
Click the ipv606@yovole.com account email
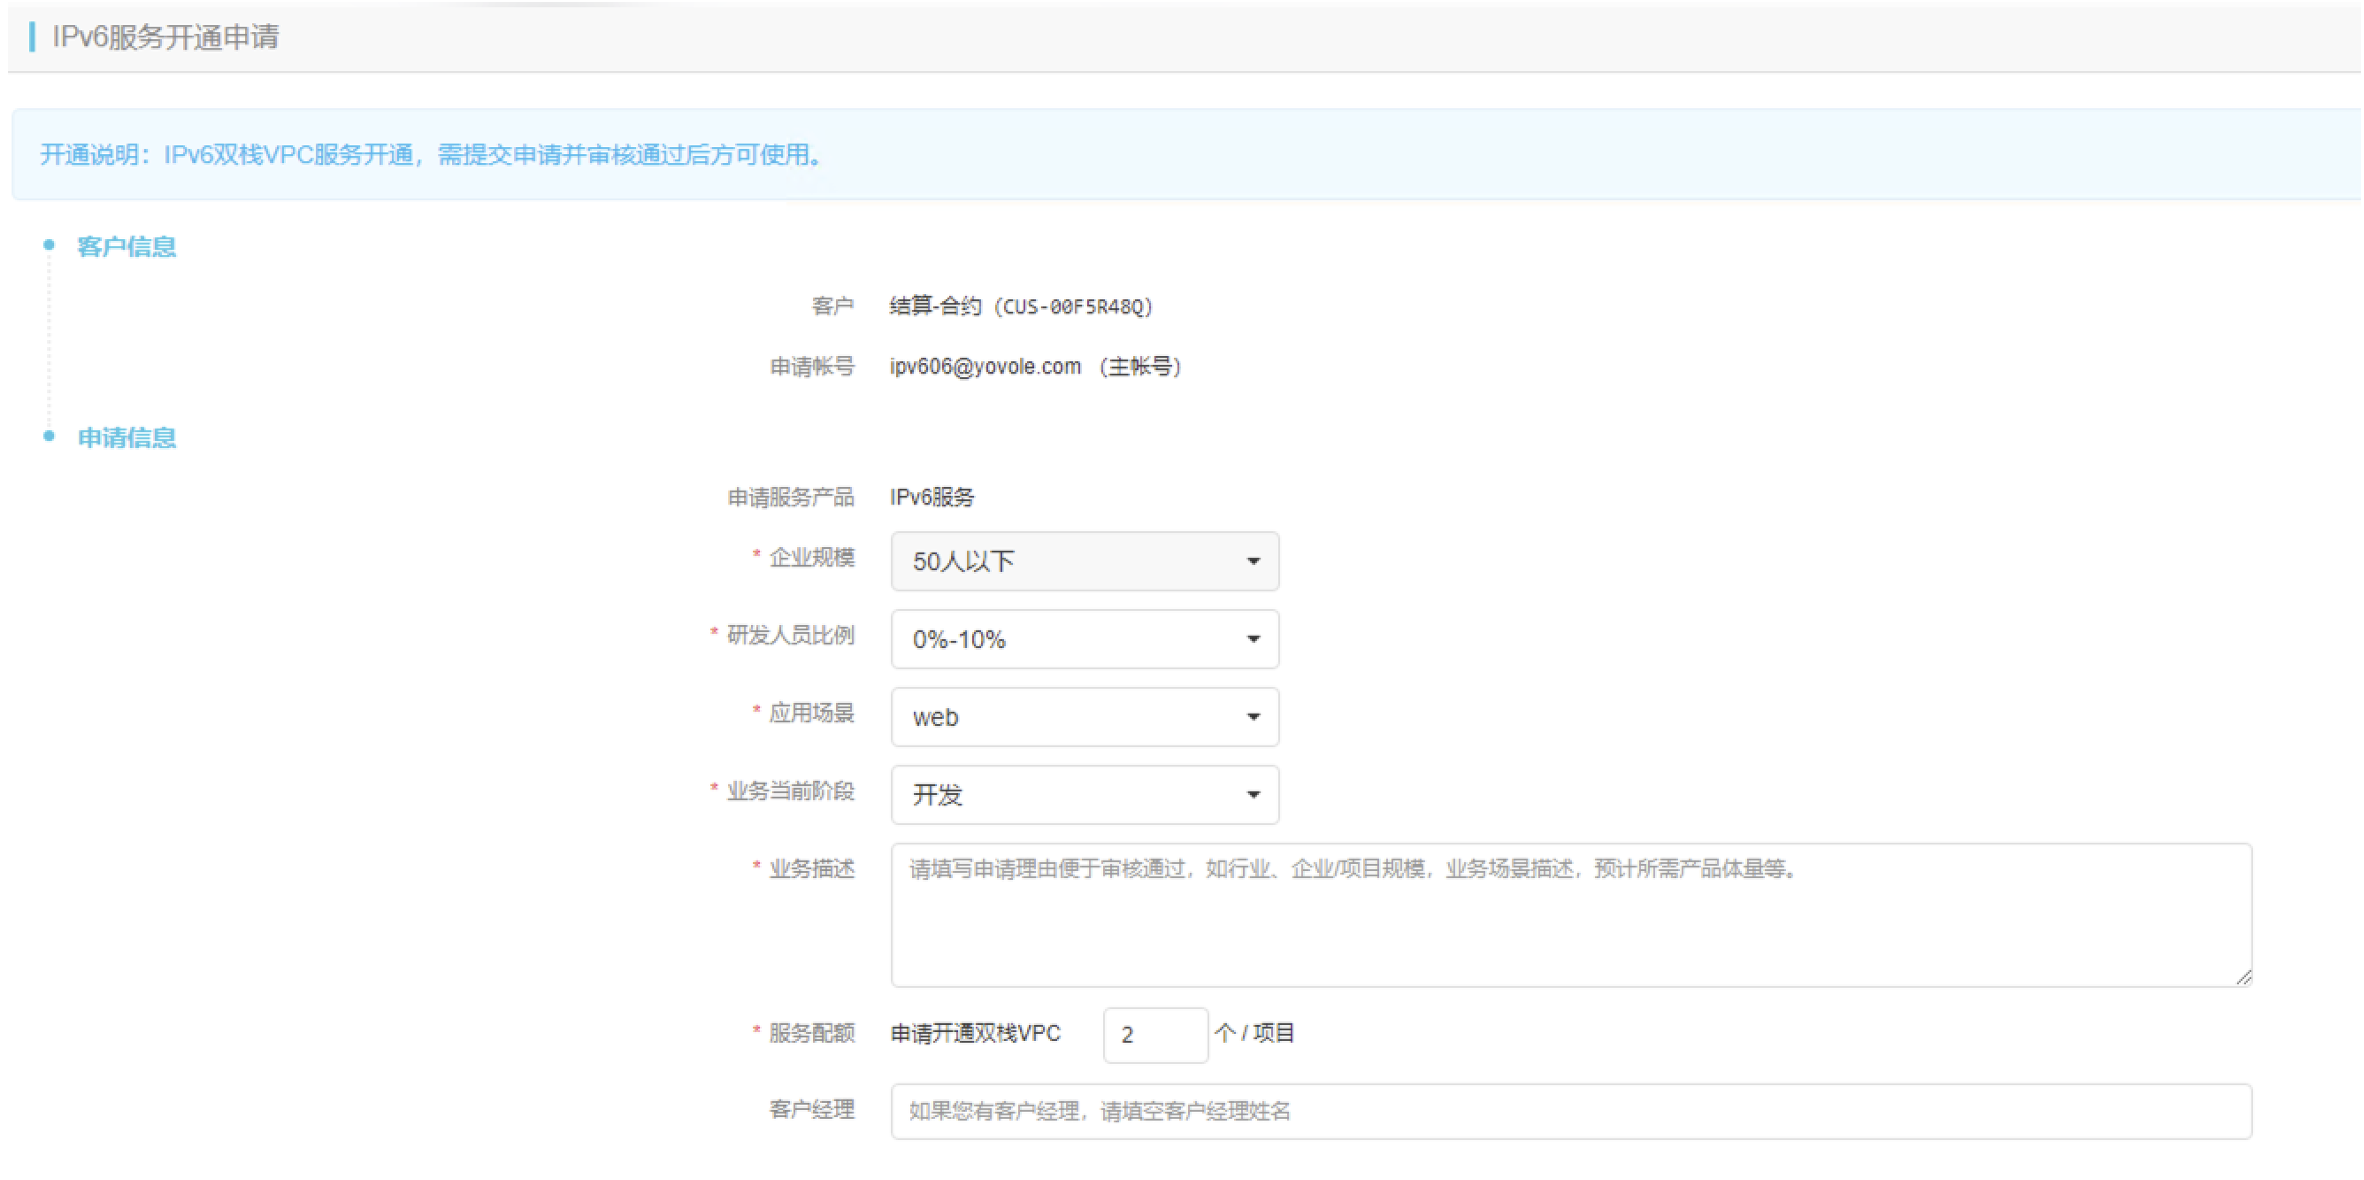coord(985,367)
